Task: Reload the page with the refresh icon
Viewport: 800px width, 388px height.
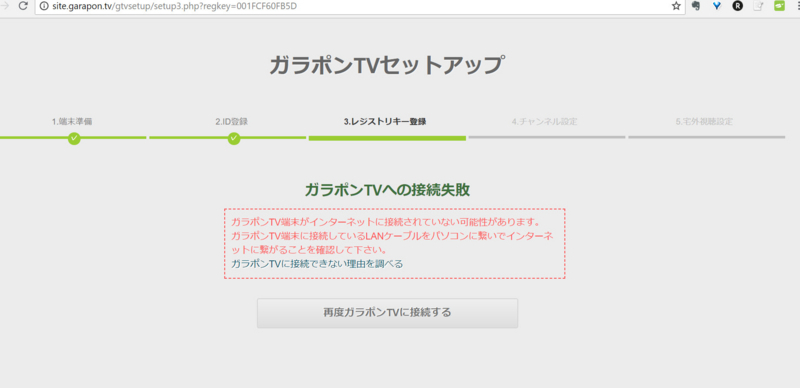Action: tap(23, 6)
